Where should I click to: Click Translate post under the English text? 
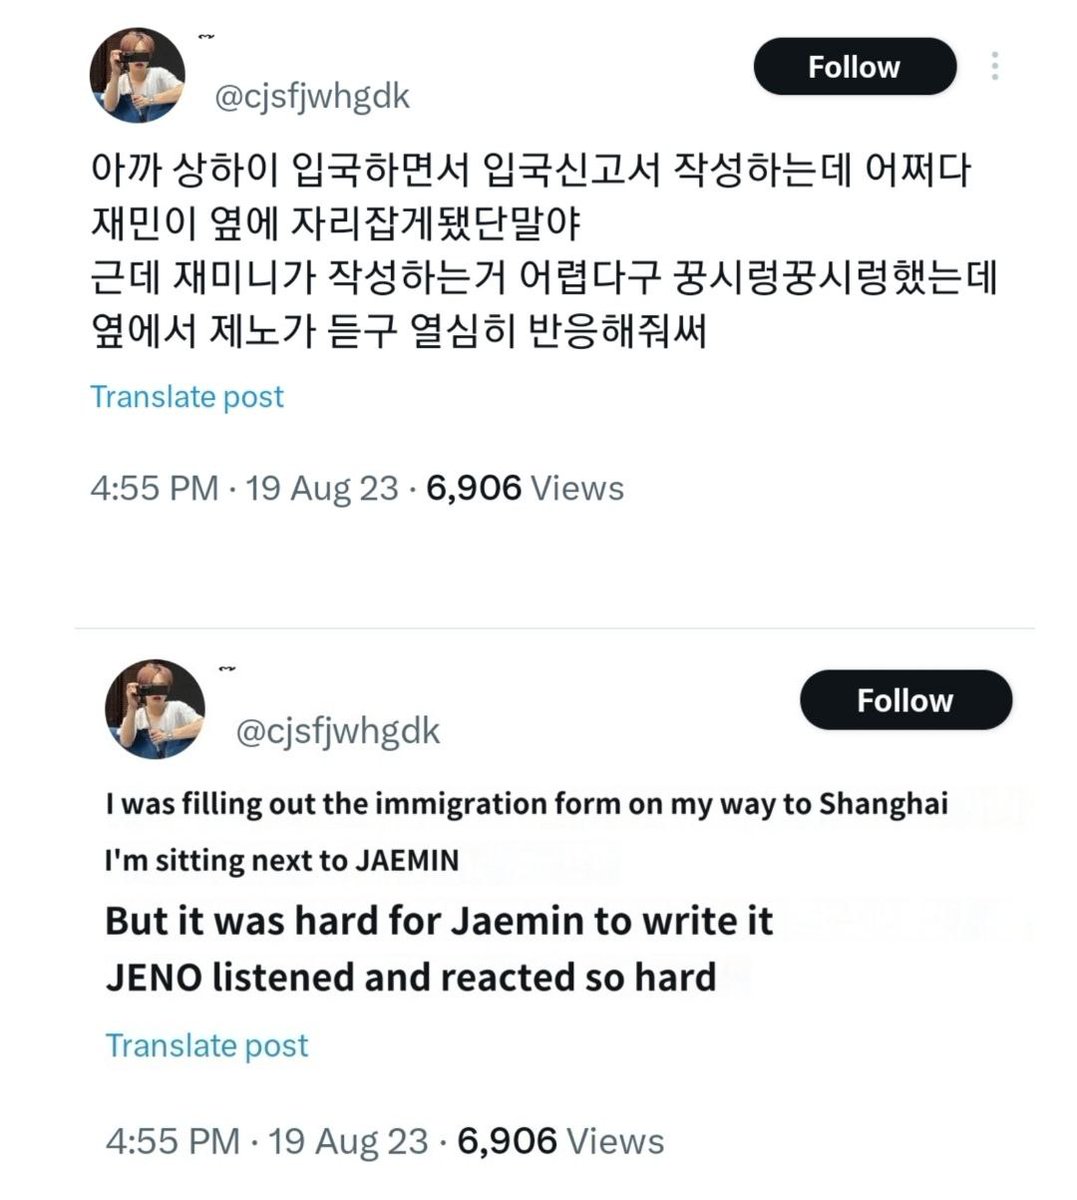(207, 1045)
